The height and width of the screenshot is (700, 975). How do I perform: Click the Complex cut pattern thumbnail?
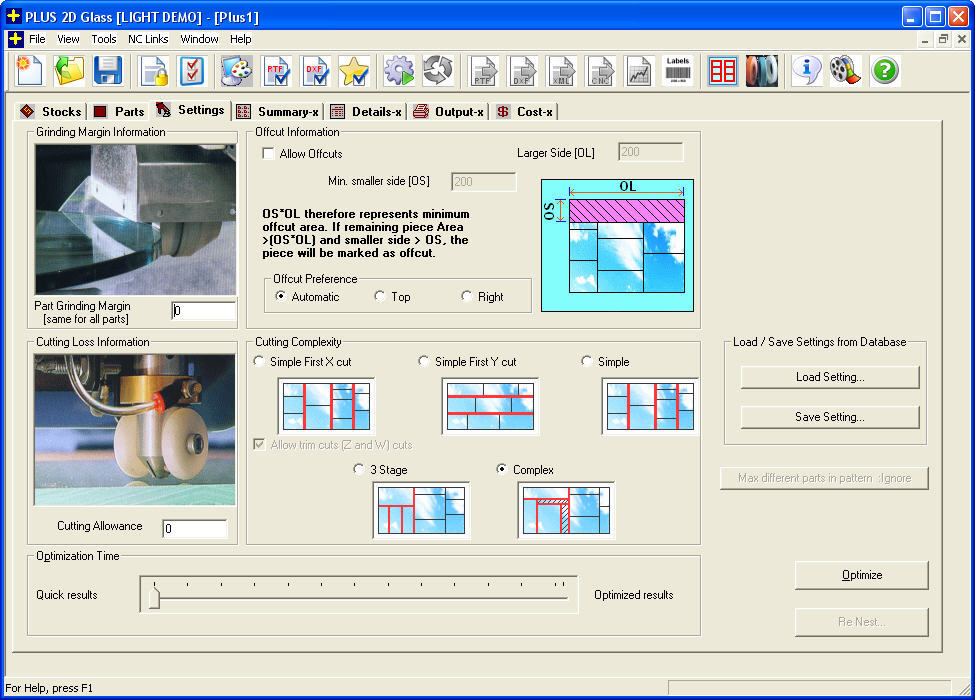(x=566, y=510)
